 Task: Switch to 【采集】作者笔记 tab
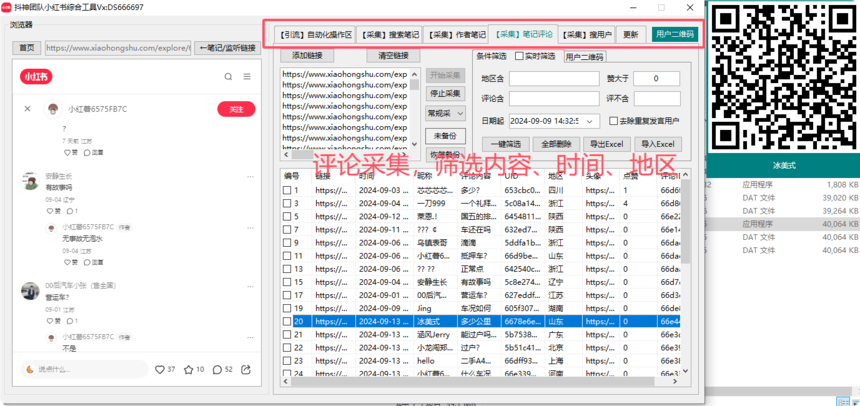tap(455, 35)
